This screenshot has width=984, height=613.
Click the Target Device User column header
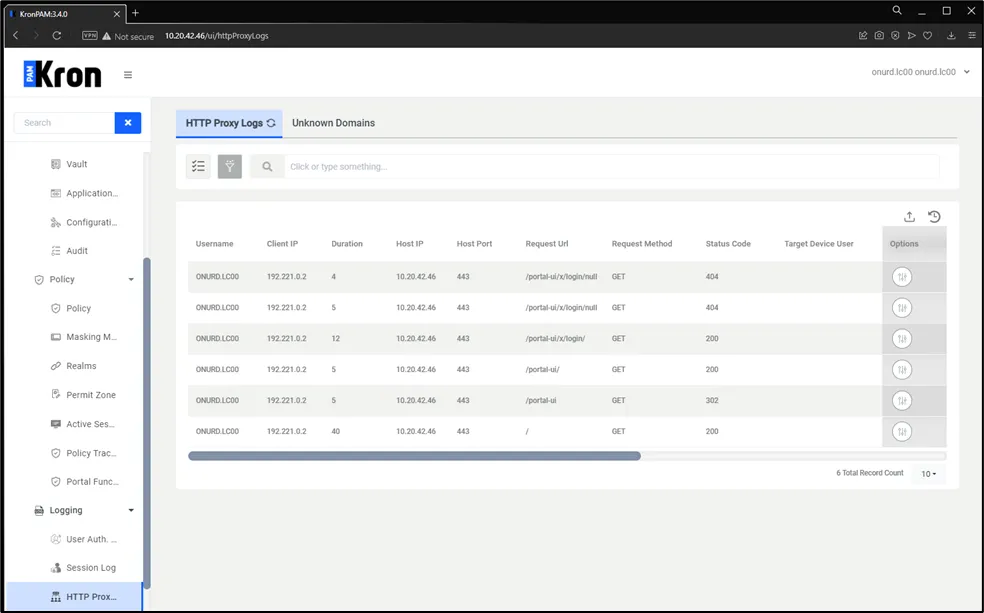click(x=818, y=243)
